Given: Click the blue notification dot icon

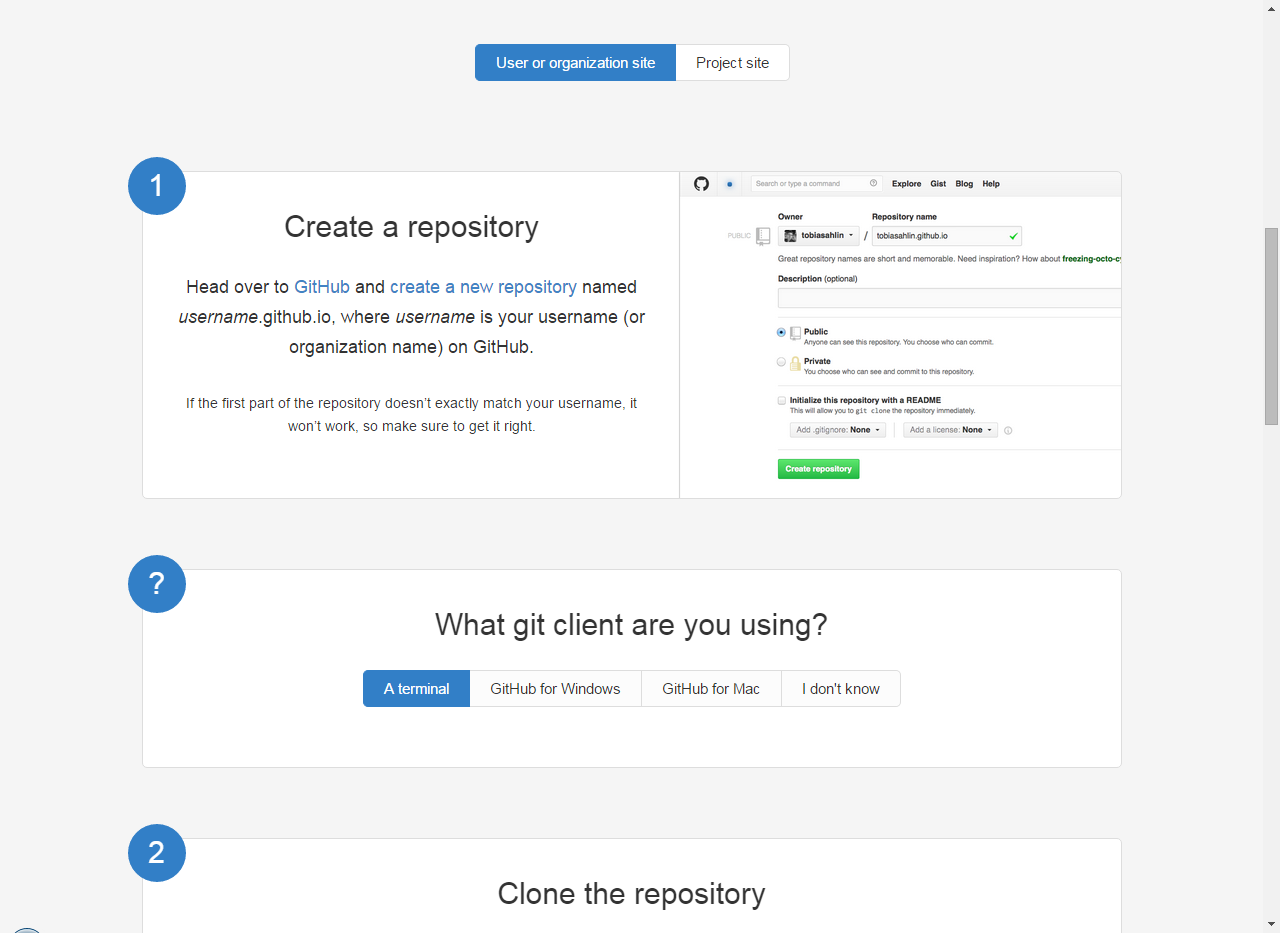Looking at the screenshot, I should click(x=730, y=184).
